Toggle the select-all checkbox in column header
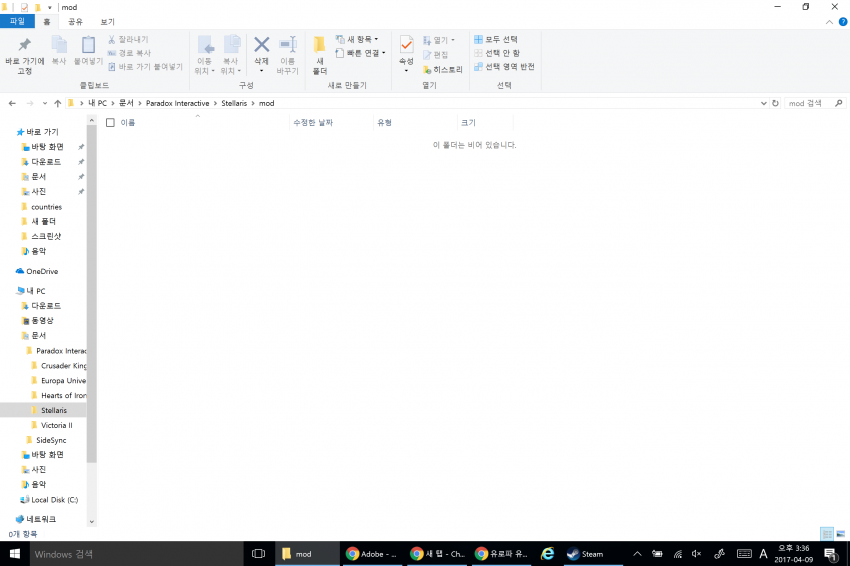Viewport: 850px width, 566px height. (110, 122)
